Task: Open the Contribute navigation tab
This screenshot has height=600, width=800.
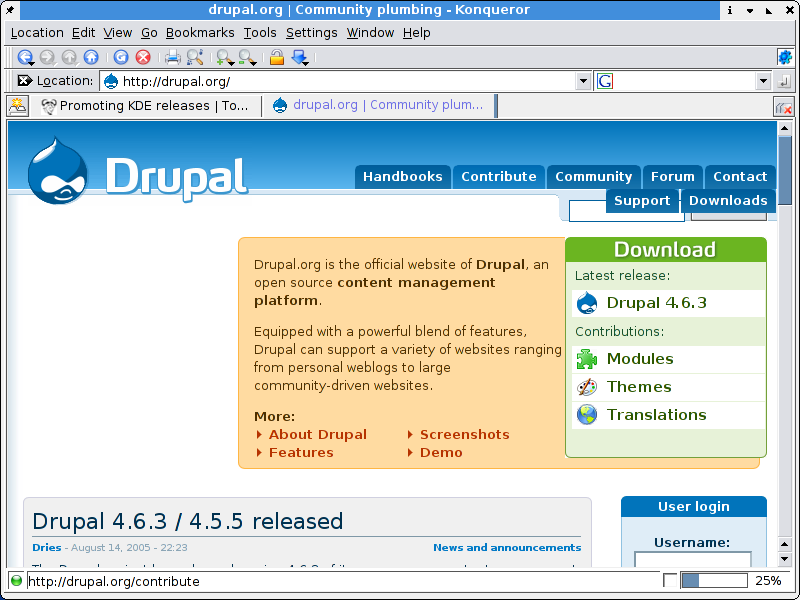Action: [x=498, y=177]
